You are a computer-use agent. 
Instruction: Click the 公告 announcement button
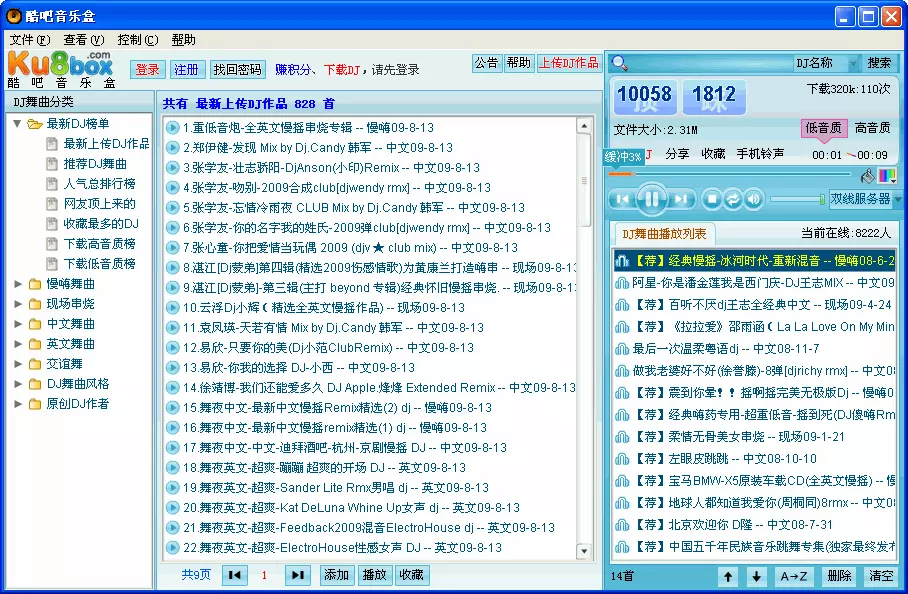(486, 63)
